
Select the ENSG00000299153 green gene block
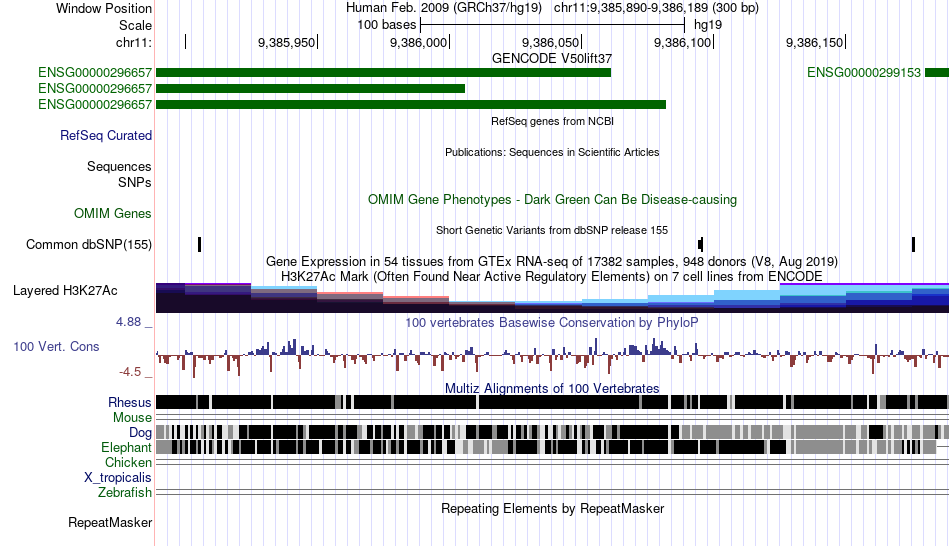pyautogui.click(x=937, y=73)
